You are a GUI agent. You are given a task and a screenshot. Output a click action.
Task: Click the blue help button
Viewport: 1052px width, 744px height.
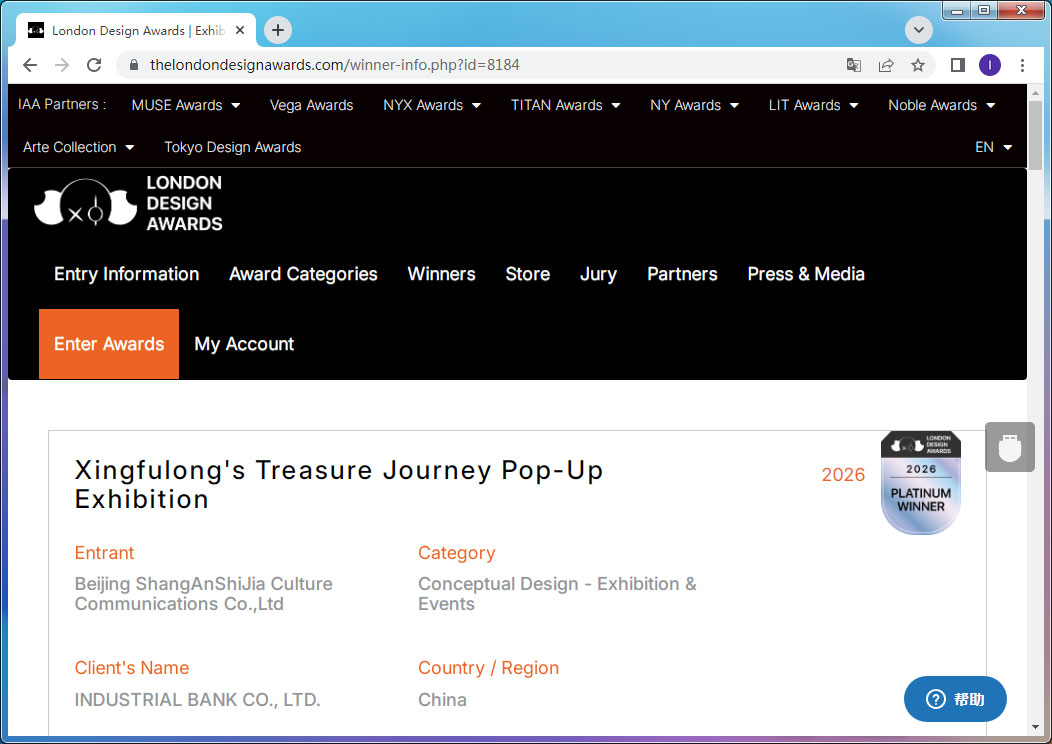click(955, 699)
